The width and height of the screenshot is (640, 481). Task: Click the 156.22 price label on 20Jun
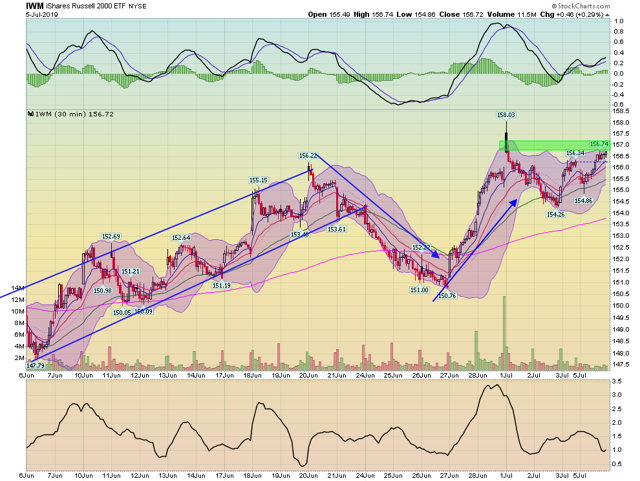pyautogui.click(x=308, y=156)
